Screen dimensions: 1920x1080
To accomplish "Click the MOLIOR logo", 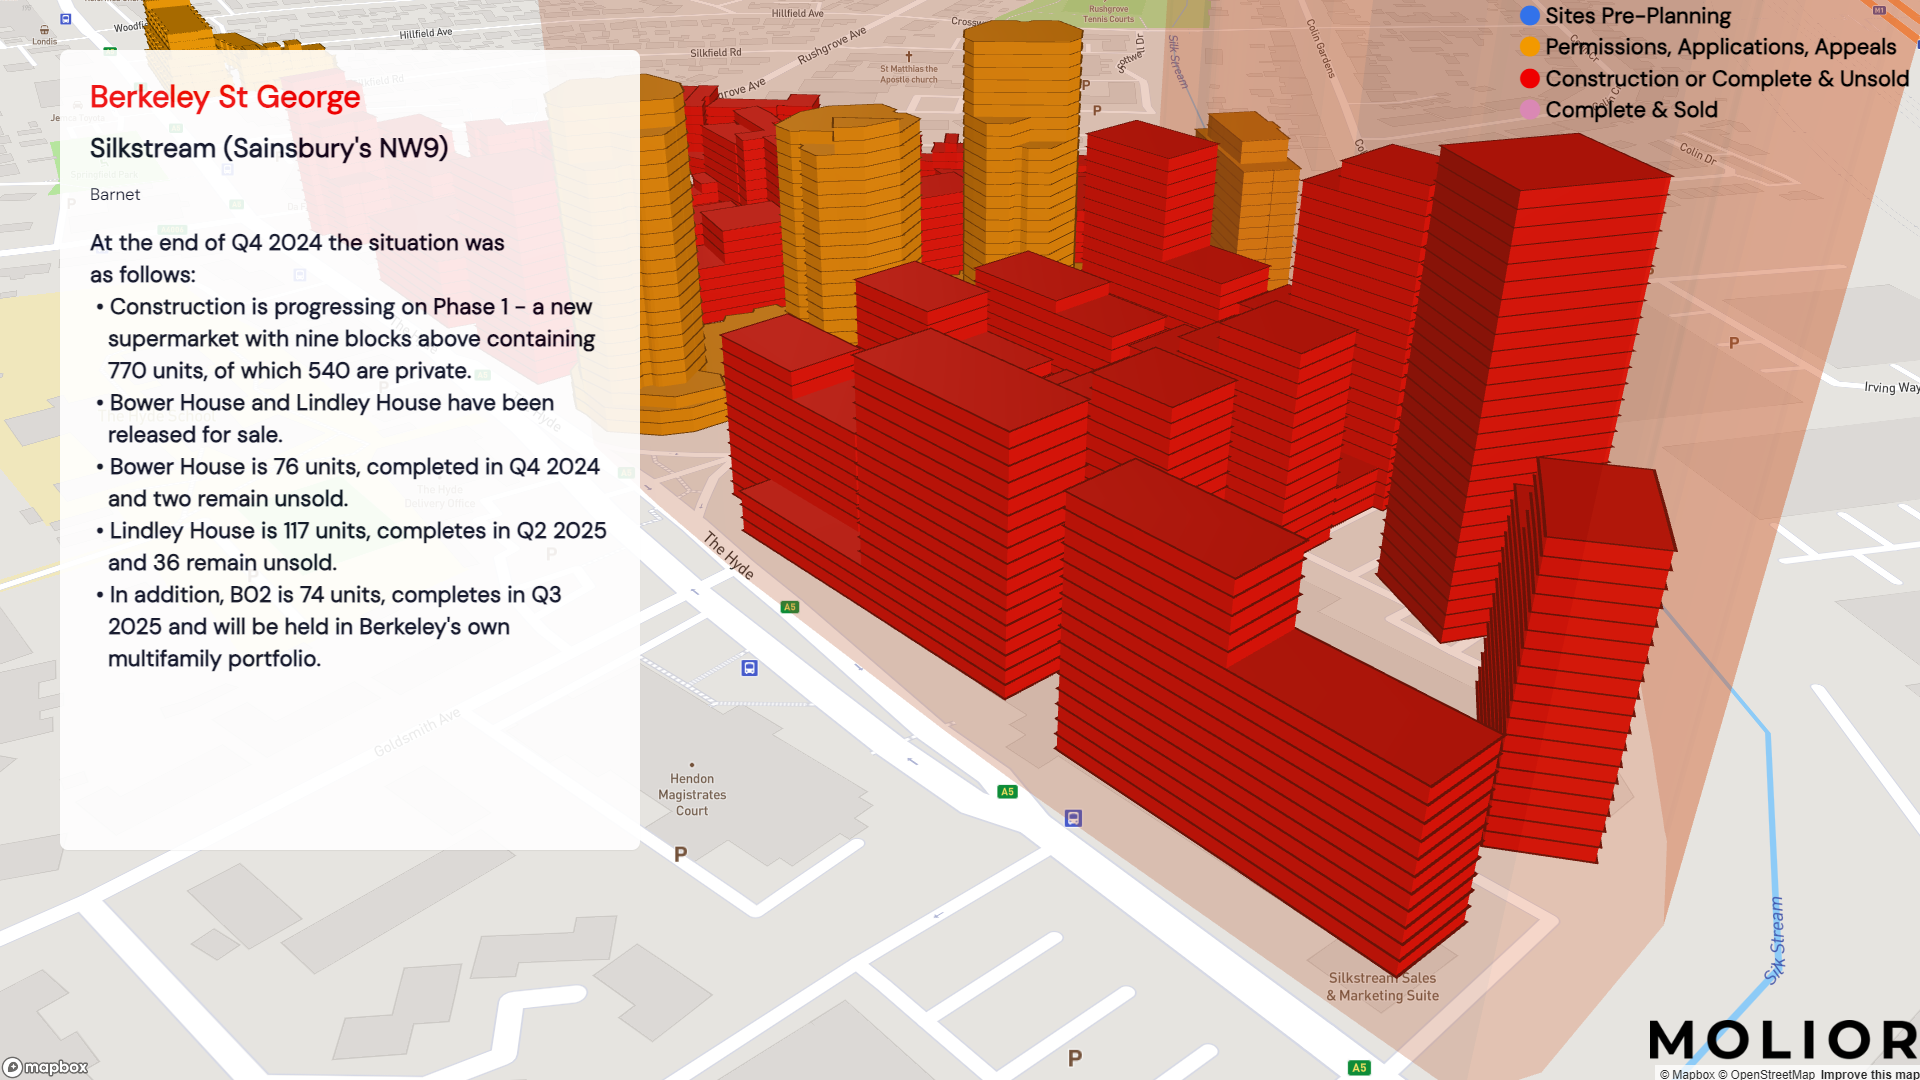I will point(1783,1040).
